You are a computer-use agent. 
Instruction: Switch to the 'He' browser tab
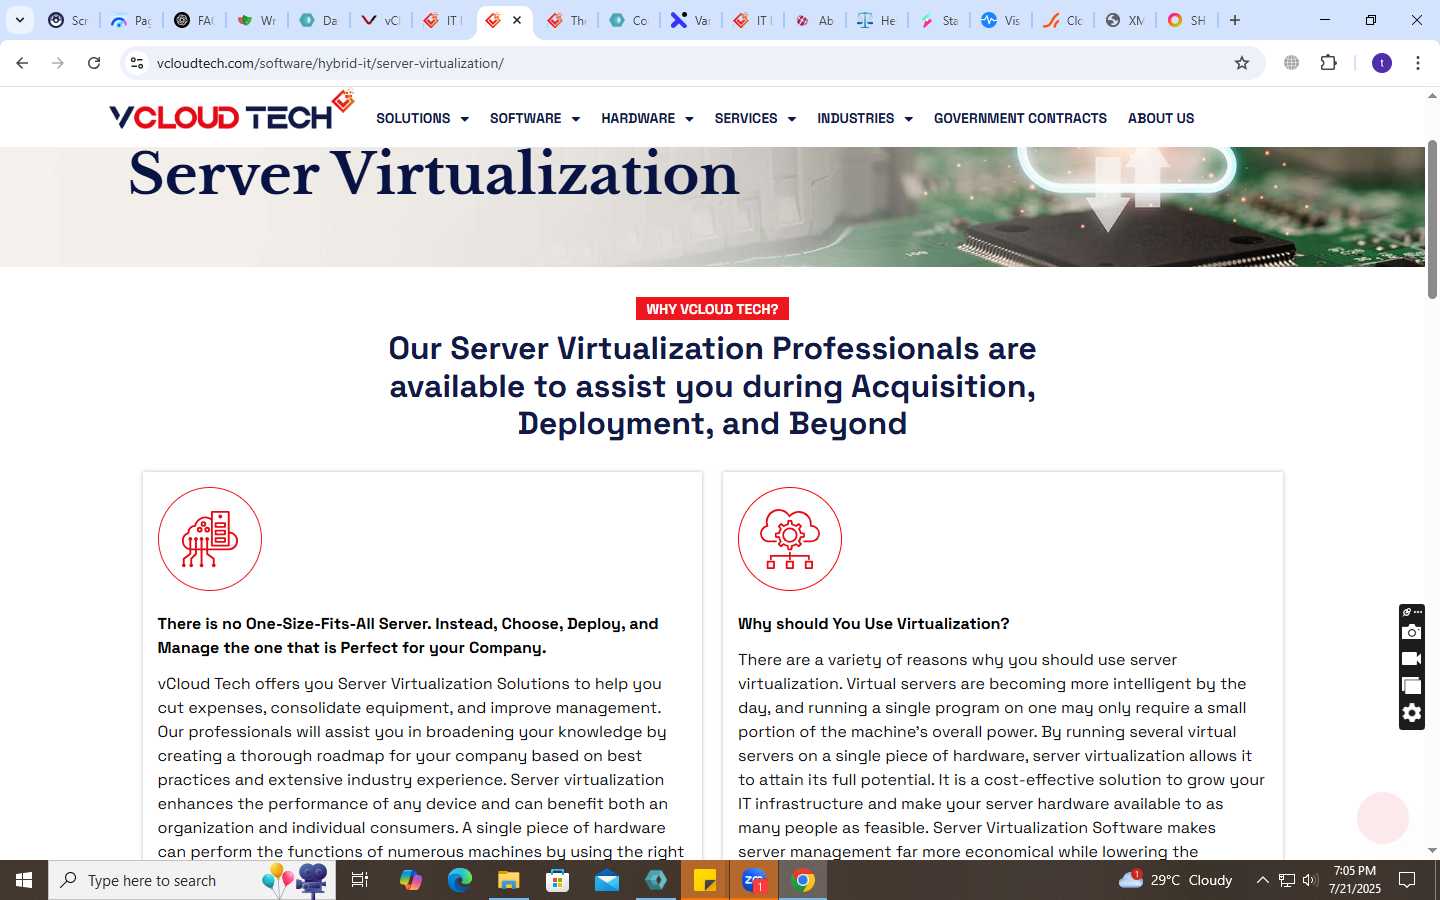click(x=876, y=20)
